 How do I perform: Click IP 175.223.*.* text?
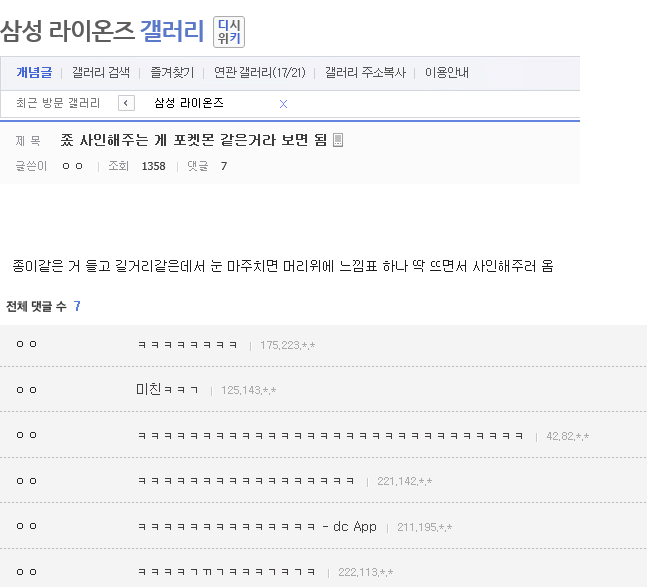click(x=287, y=345)
